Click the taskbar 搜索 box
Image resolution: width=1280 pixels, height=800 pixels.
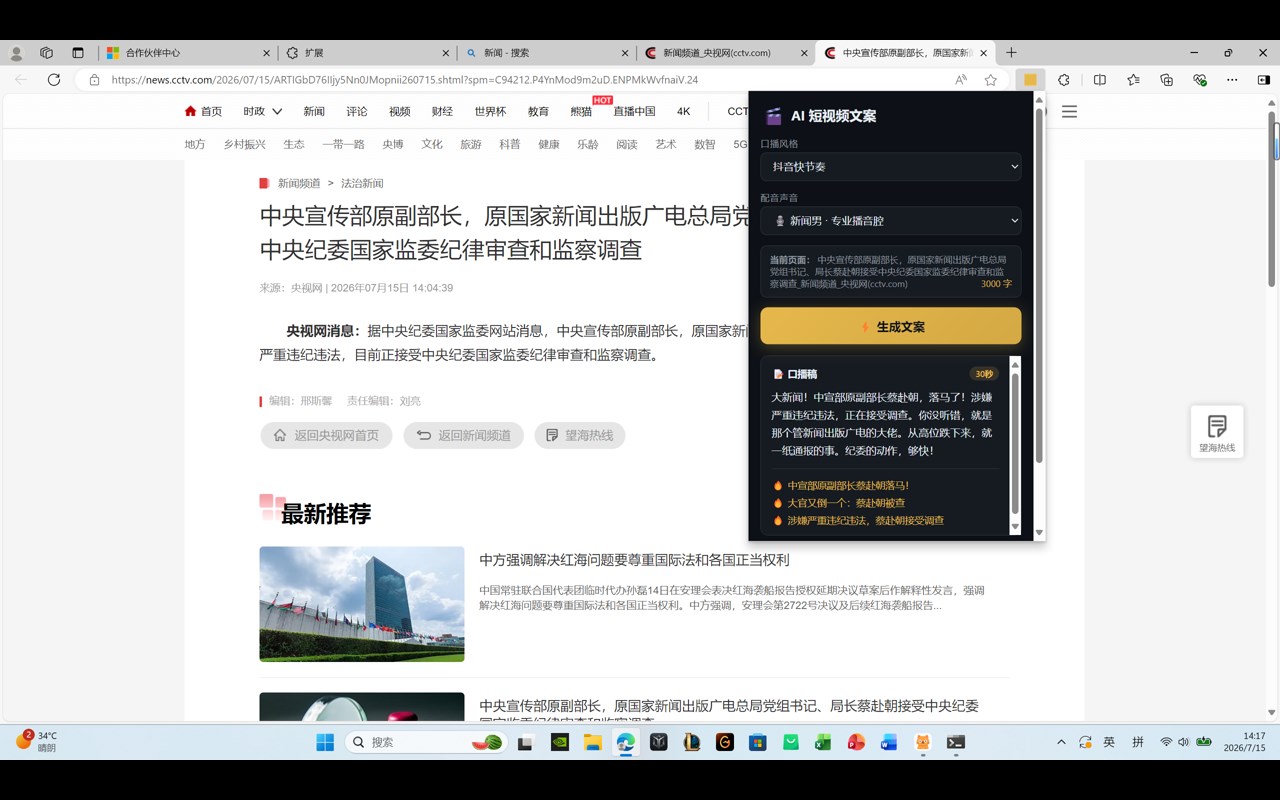[x=426, y=742]
